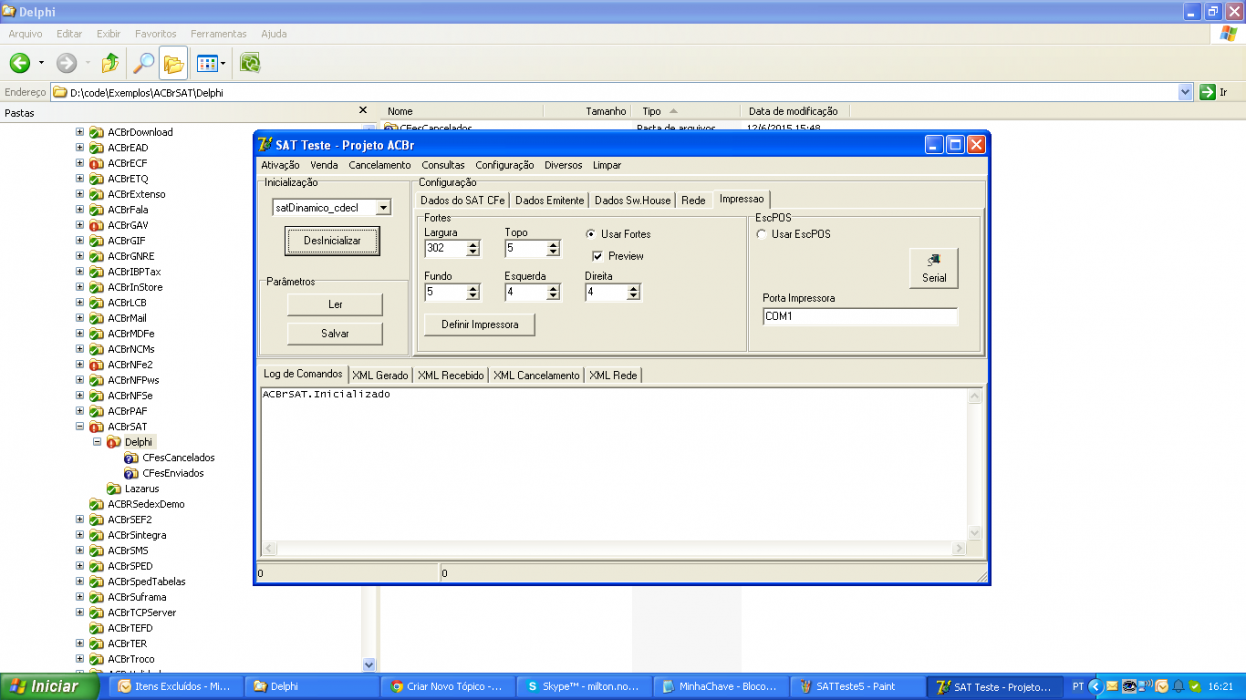The width and height of the screenshot is (1246, 700).
Task: Open the Cancelamento menu
Action: [x=379, y=165]
